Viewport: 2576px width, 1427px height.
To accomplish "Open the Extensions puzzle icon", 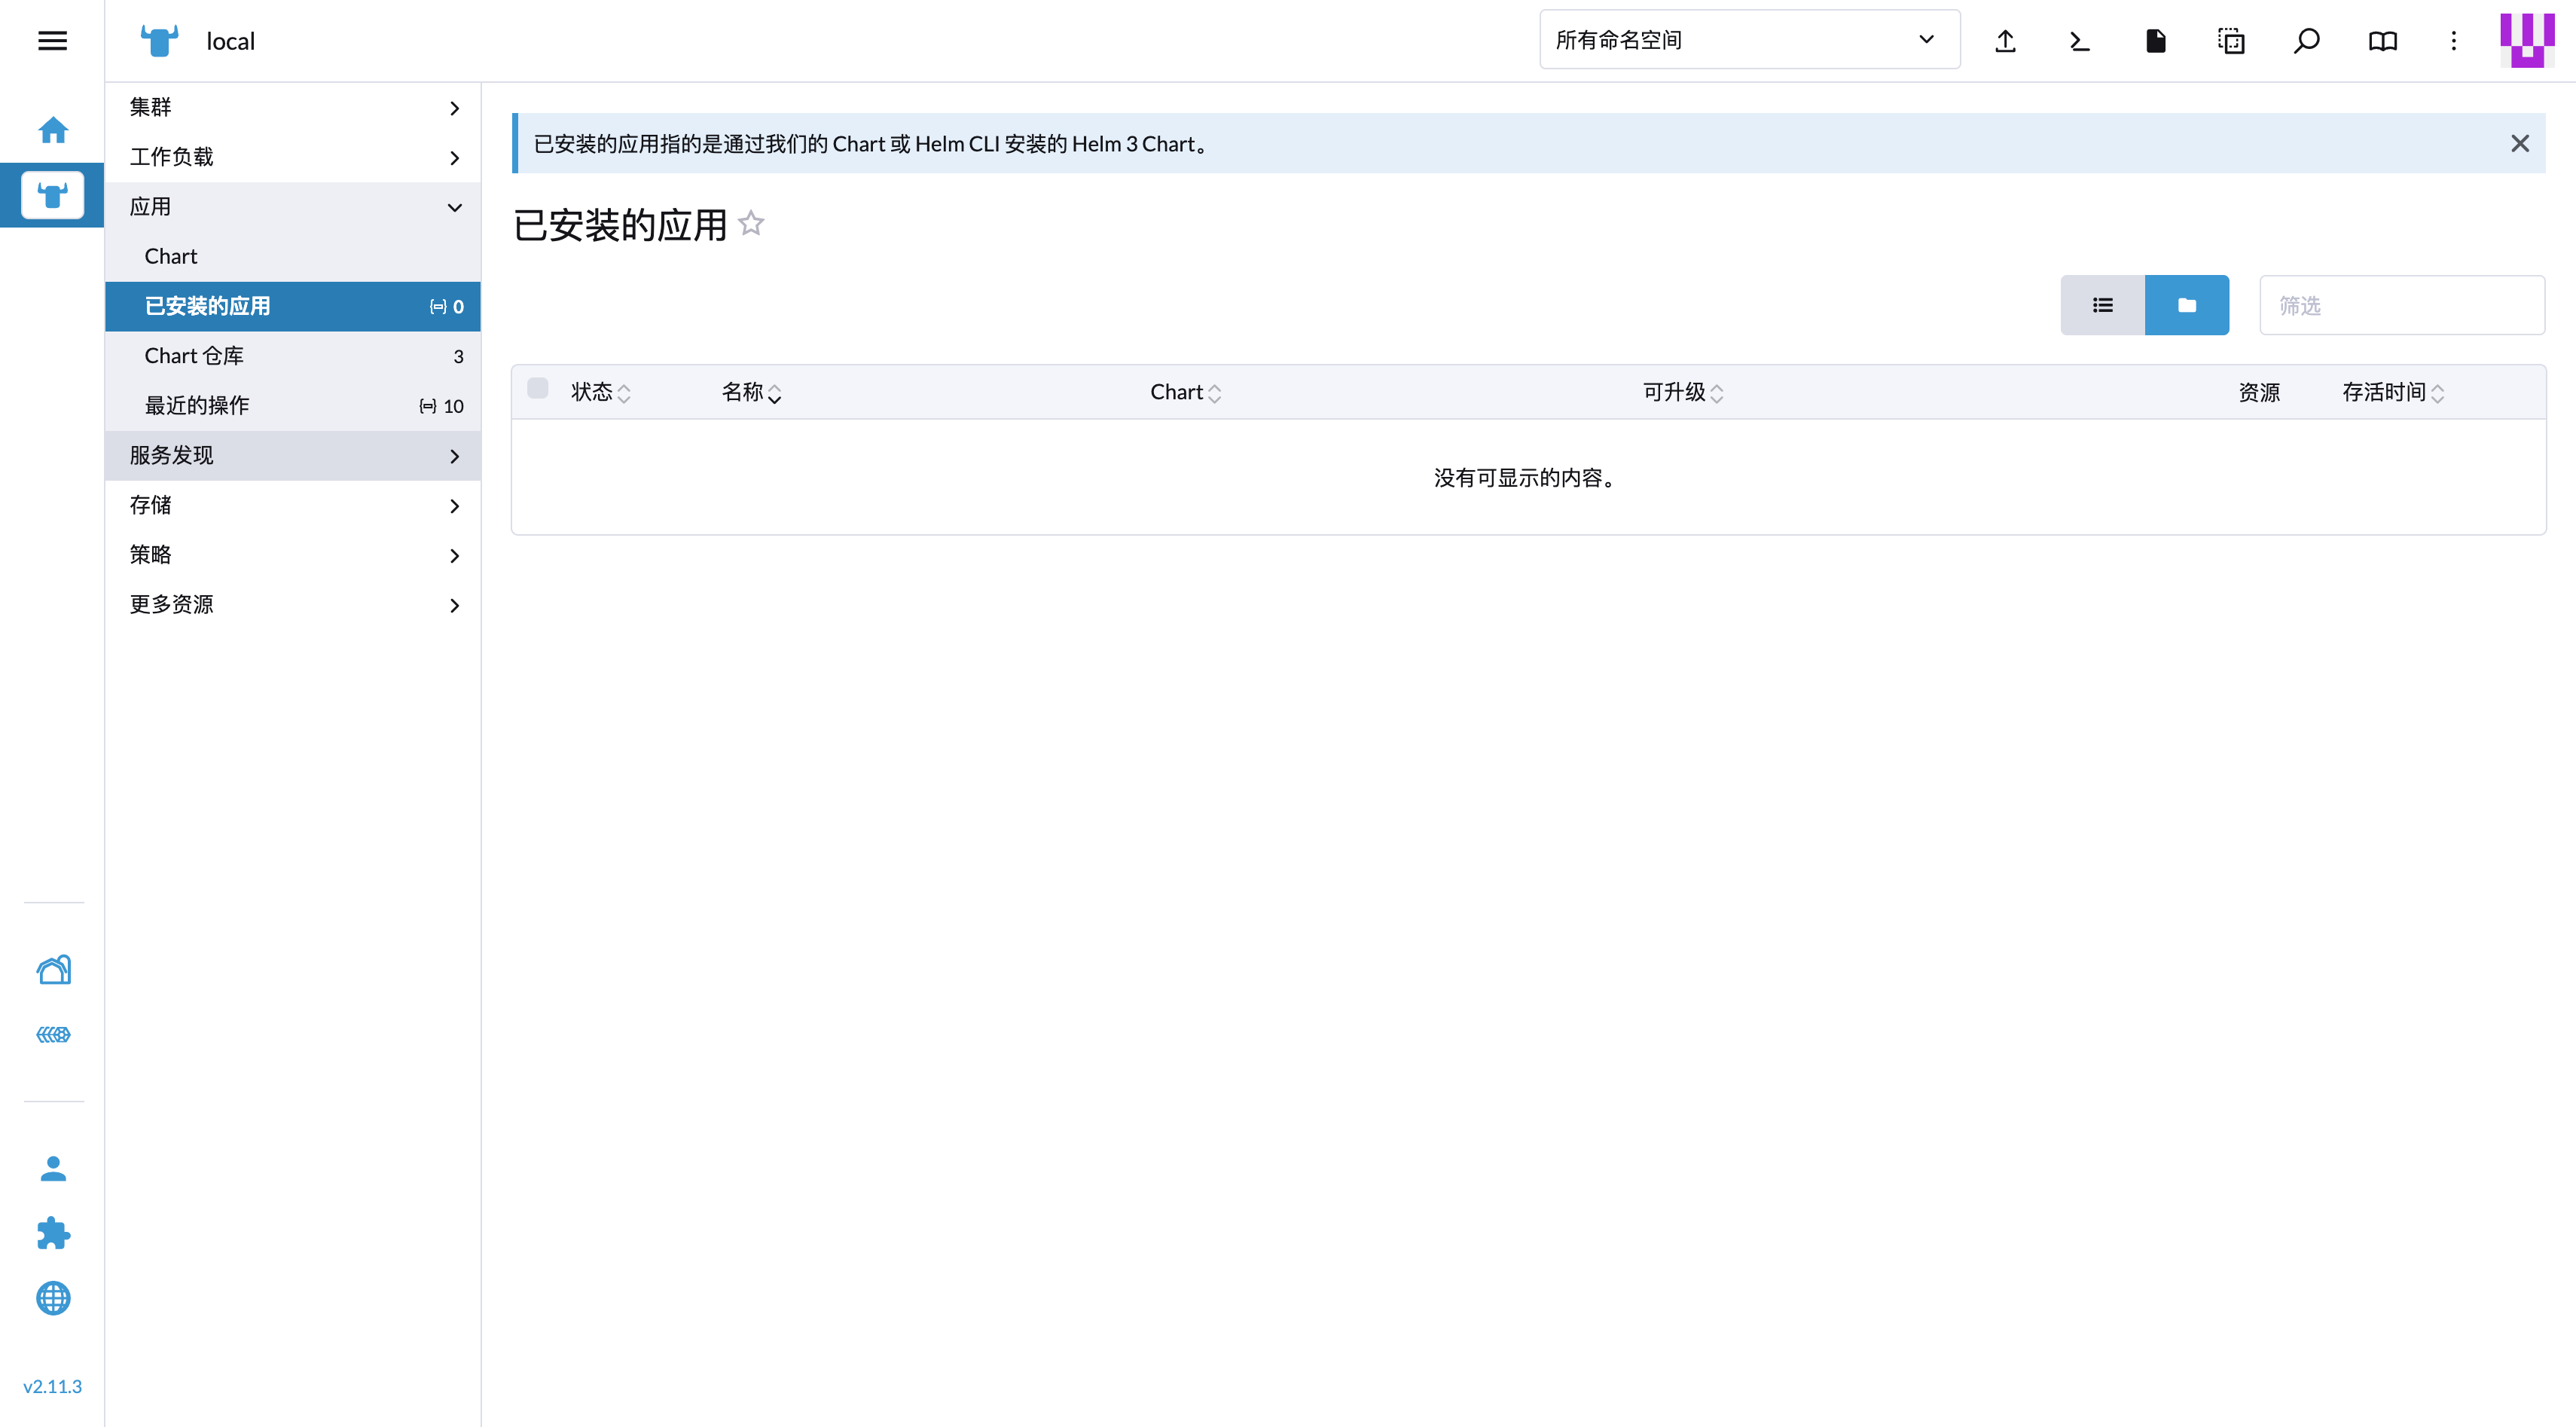I will (53, 1233).
